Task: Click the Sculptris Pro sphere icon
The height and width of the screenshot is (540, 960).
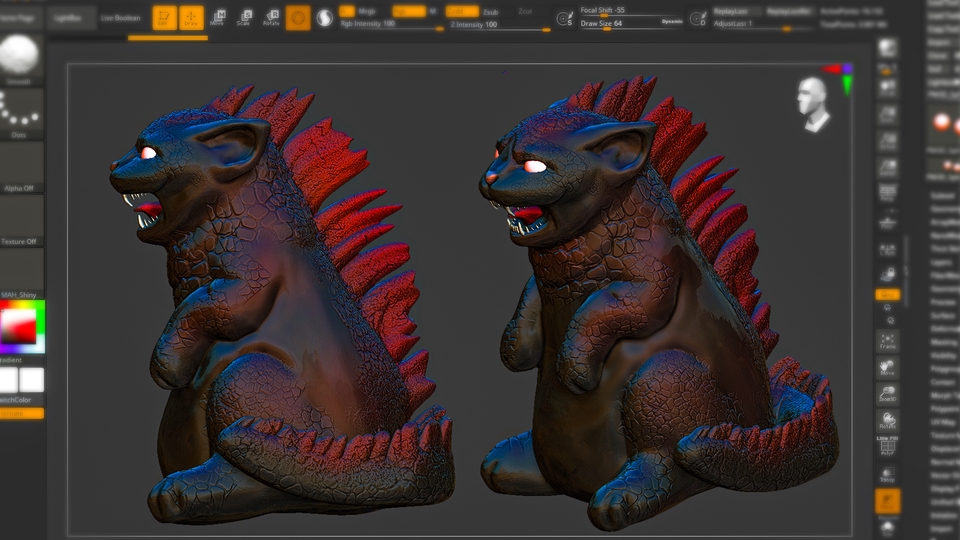Action: [x=324, y=18]
